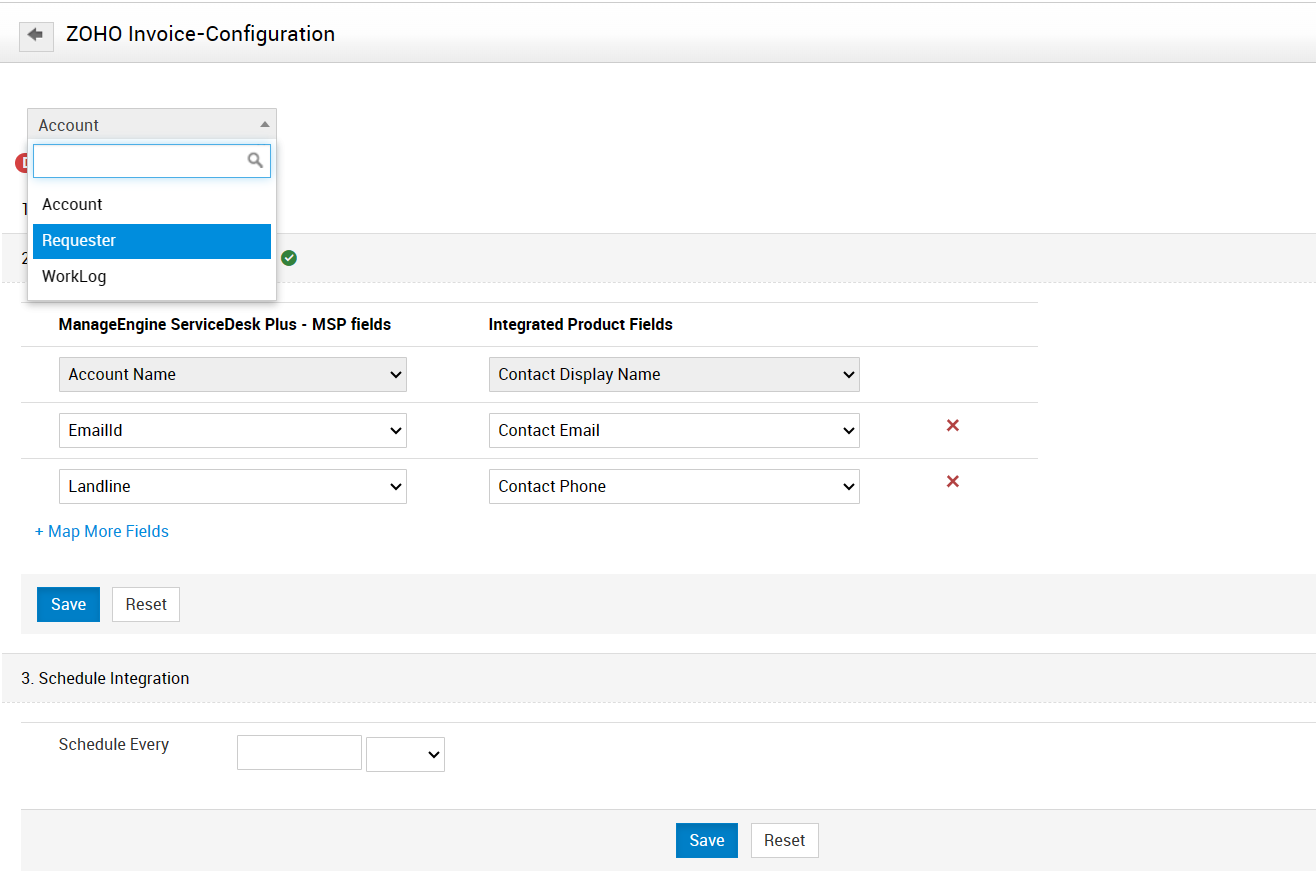The image size is (1316, 874).
Task: Open the Account Name field dropdown
Action: click(232, 375)
